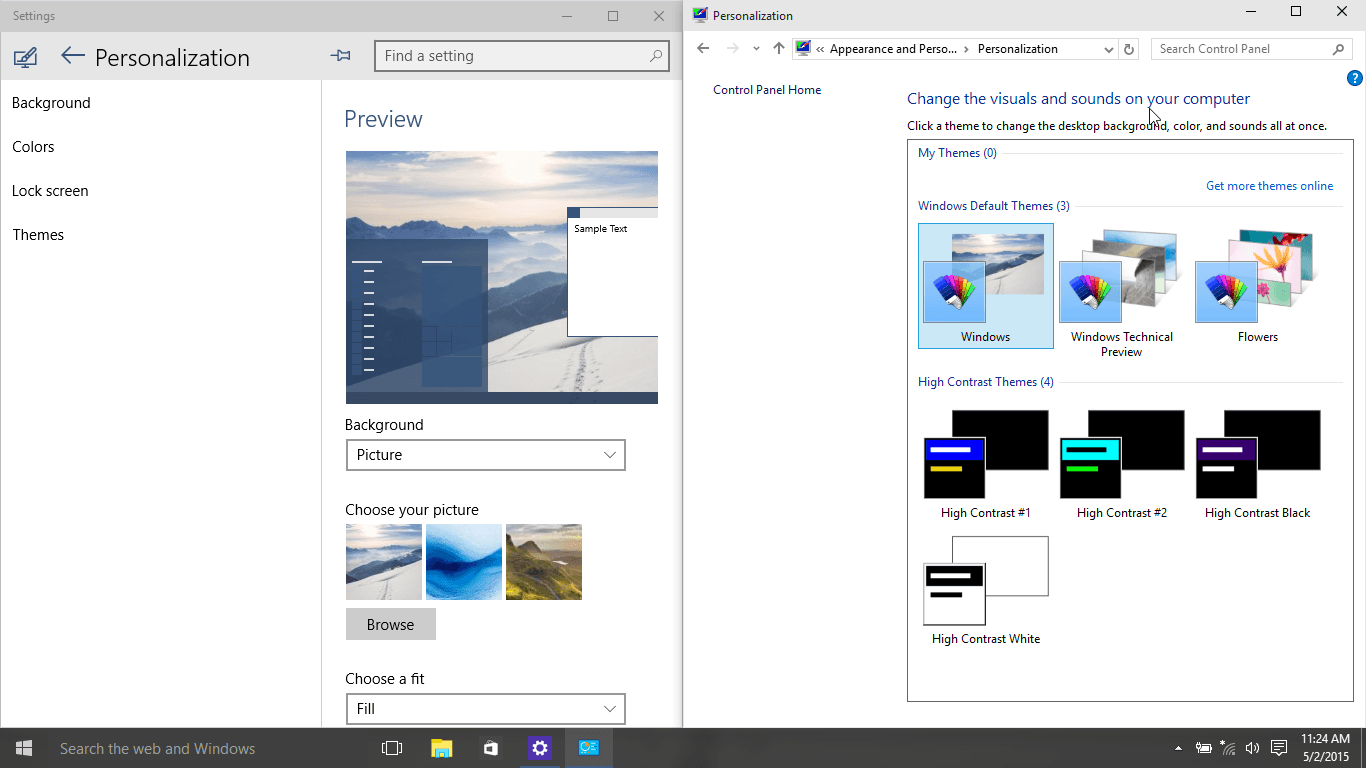
Task: Open File Explorer from the taskbar
Action: 441,748
